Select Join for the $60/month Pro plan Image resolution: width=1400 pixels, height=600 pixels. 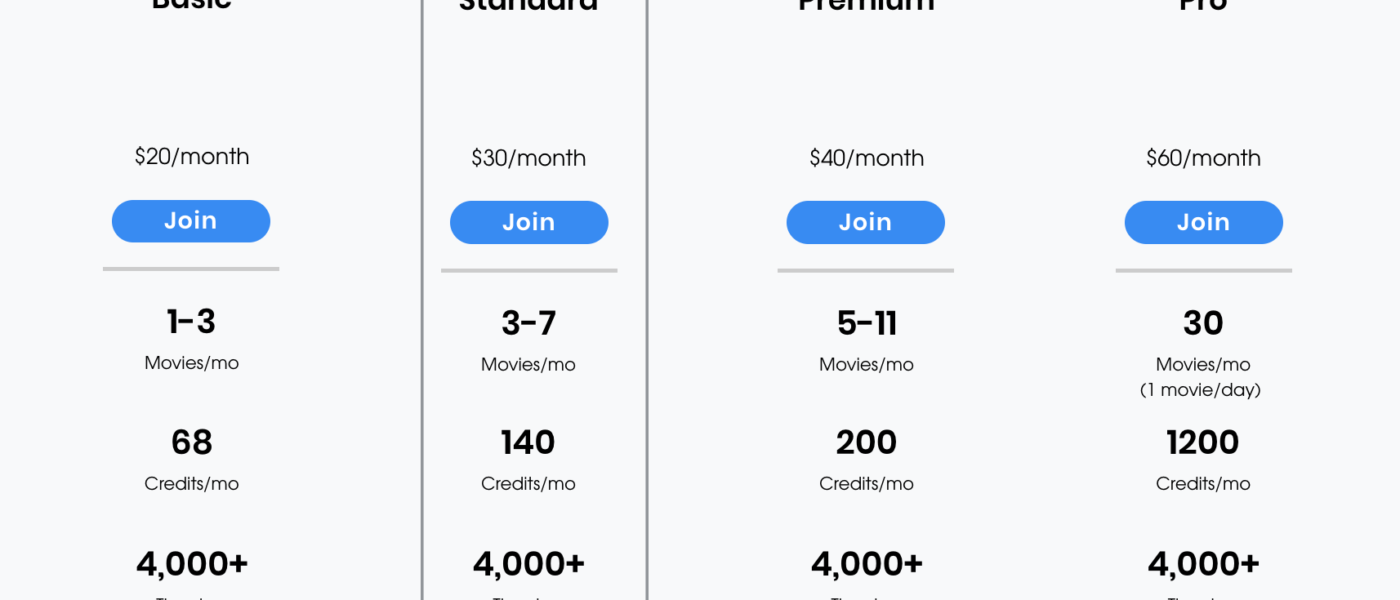1203,222
